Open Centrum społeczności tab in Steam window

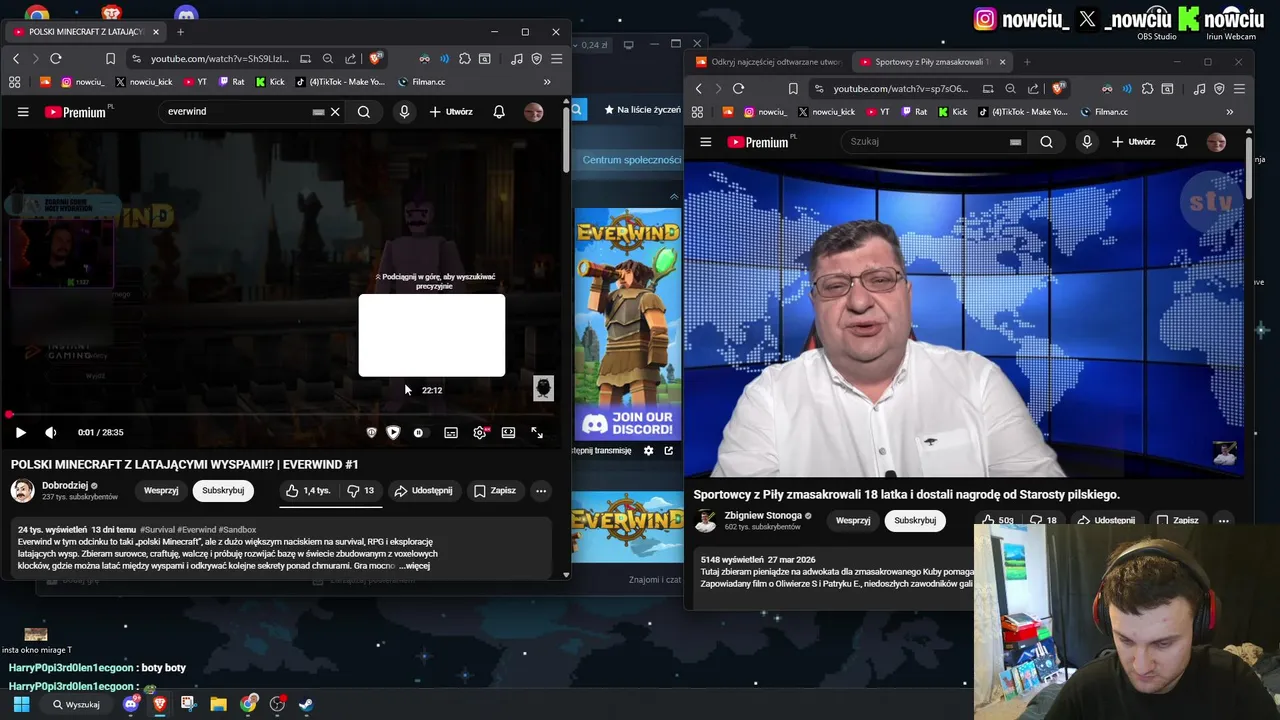click(631, 160)
